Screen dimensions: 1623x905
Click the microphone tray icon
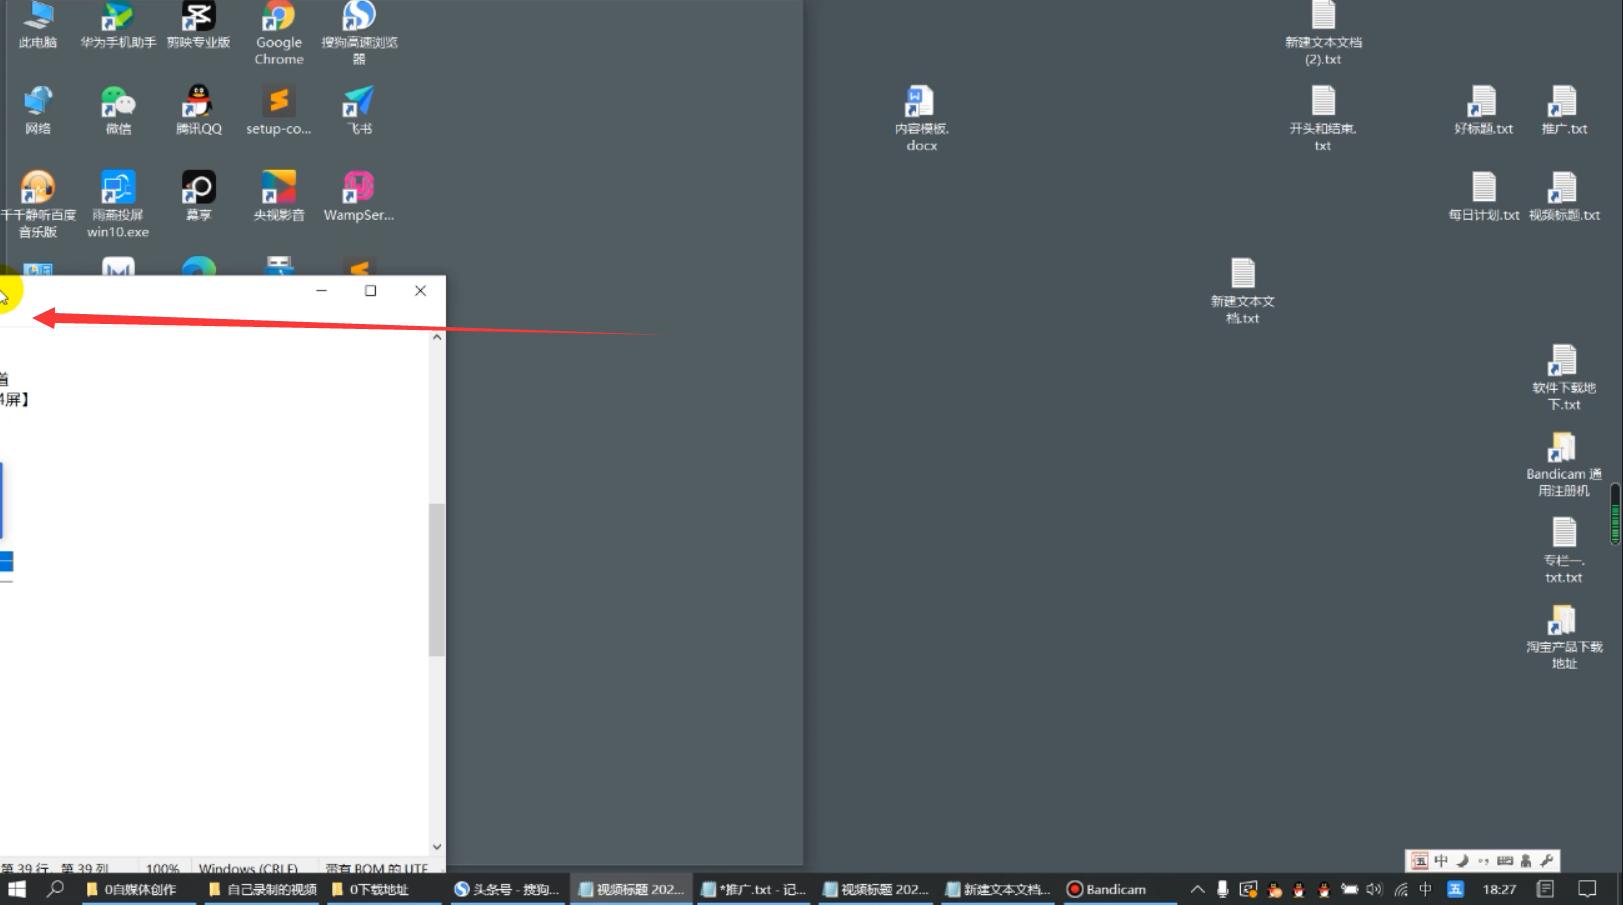click(x=1222, y=889)
